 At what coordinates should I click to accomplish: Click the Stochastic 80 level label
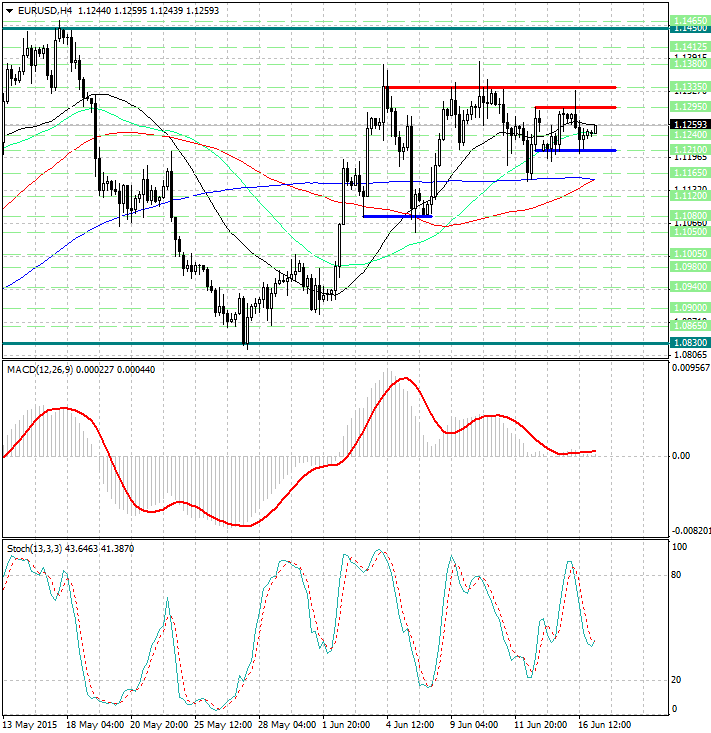[677, 575]
